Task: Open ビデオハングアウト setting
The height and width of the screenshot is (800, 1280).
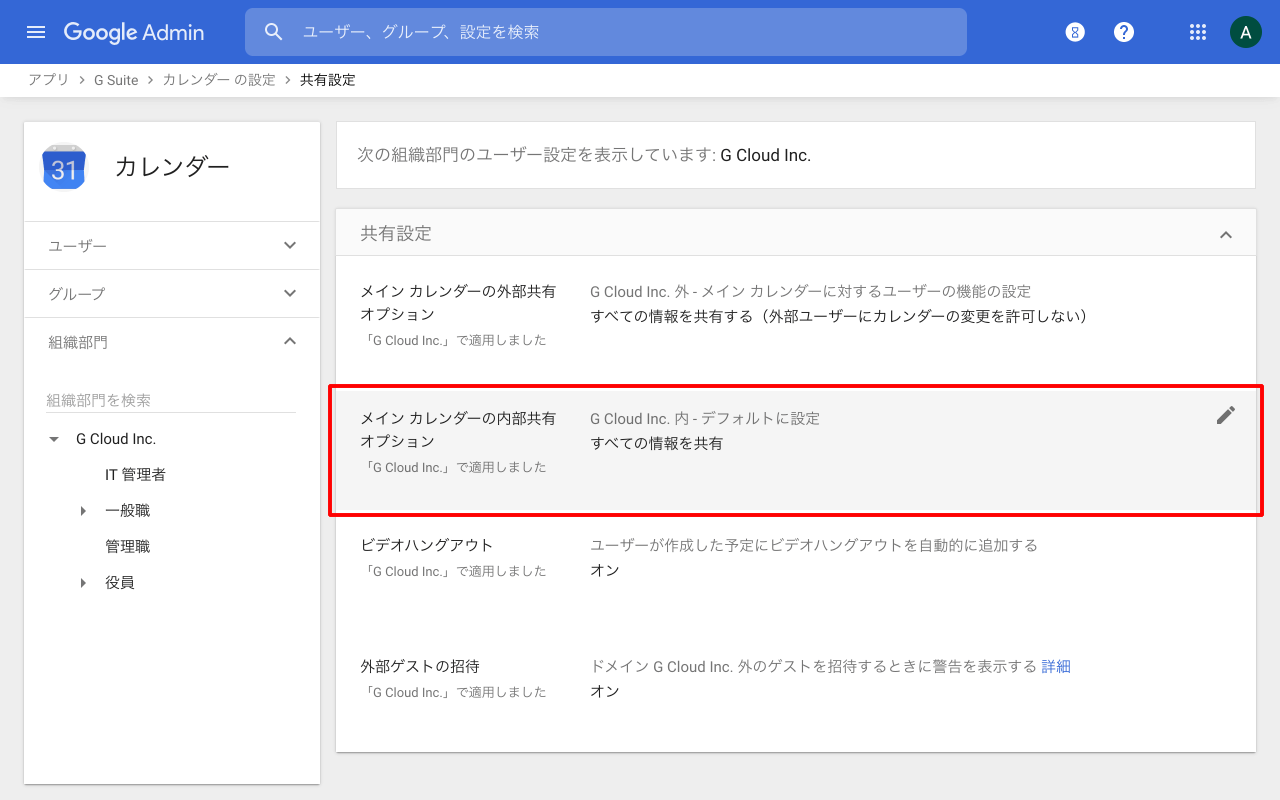Action: coord(796,573)
